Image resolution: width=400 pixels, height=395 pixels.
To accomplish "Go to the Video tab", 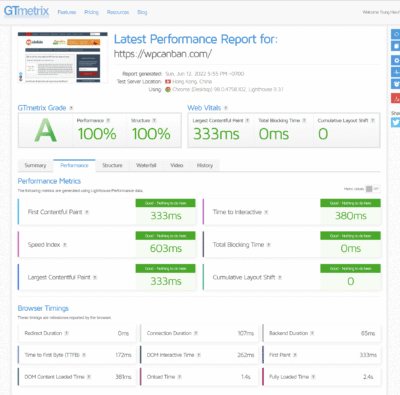I will pyautogui.click(x=177, y=165).
